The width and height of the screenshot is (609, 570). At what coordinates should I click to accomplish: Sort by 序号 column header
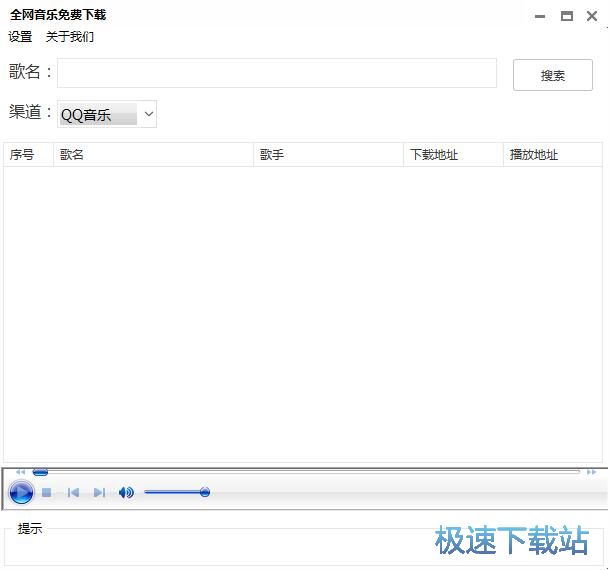[28, 155]
